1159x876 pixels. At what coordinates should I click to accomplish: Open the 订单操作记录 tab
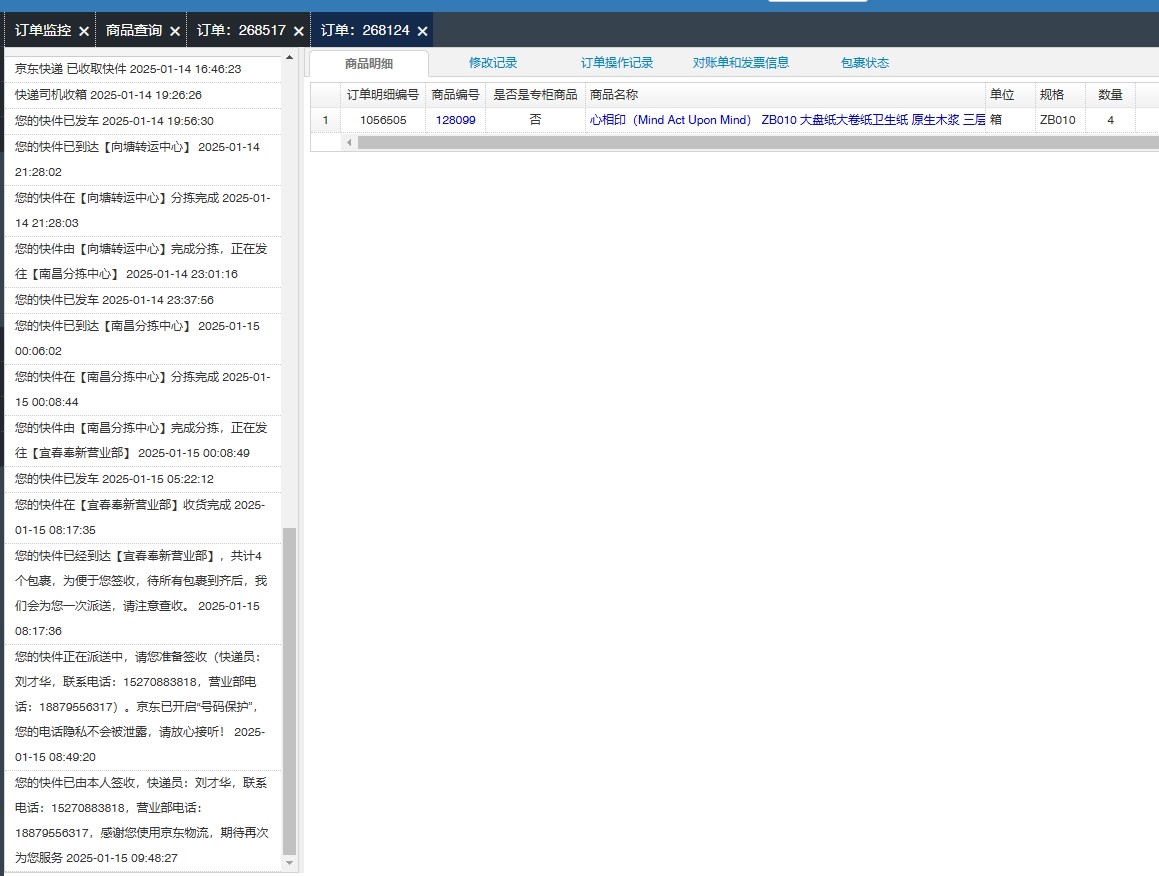click(617, 63)
